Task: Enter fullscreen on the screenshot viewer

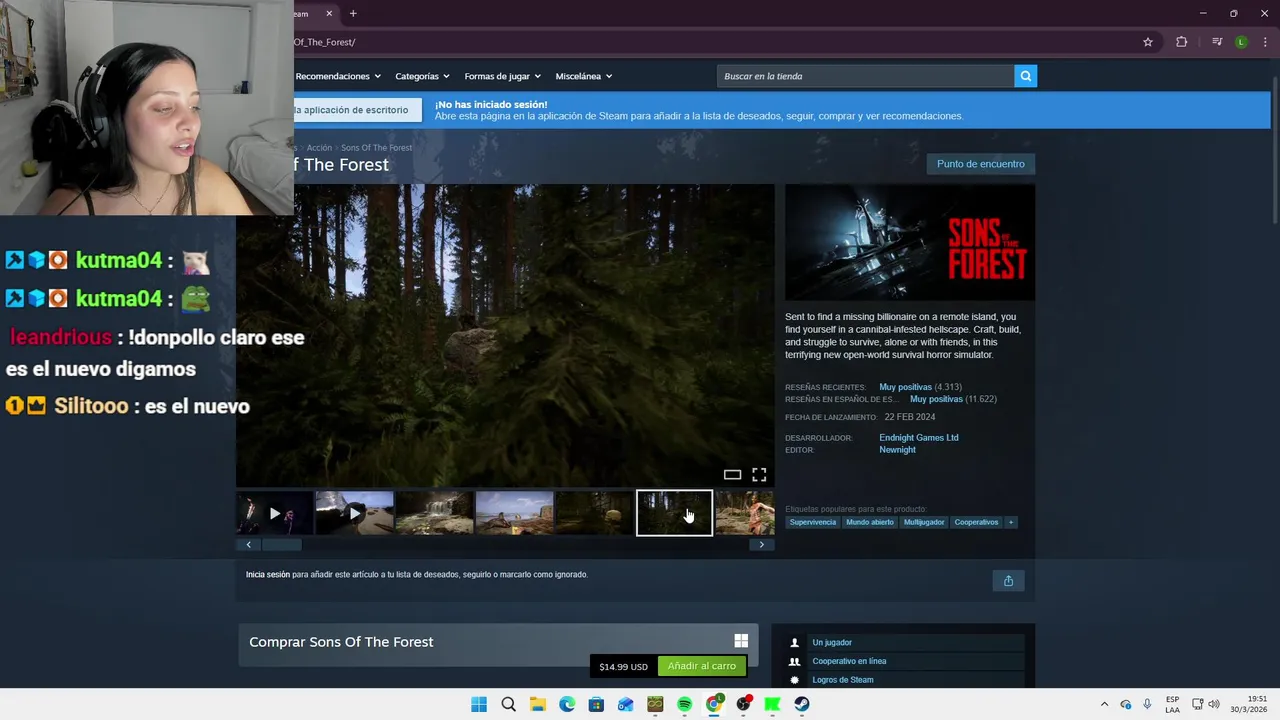Action: point(759,475)
